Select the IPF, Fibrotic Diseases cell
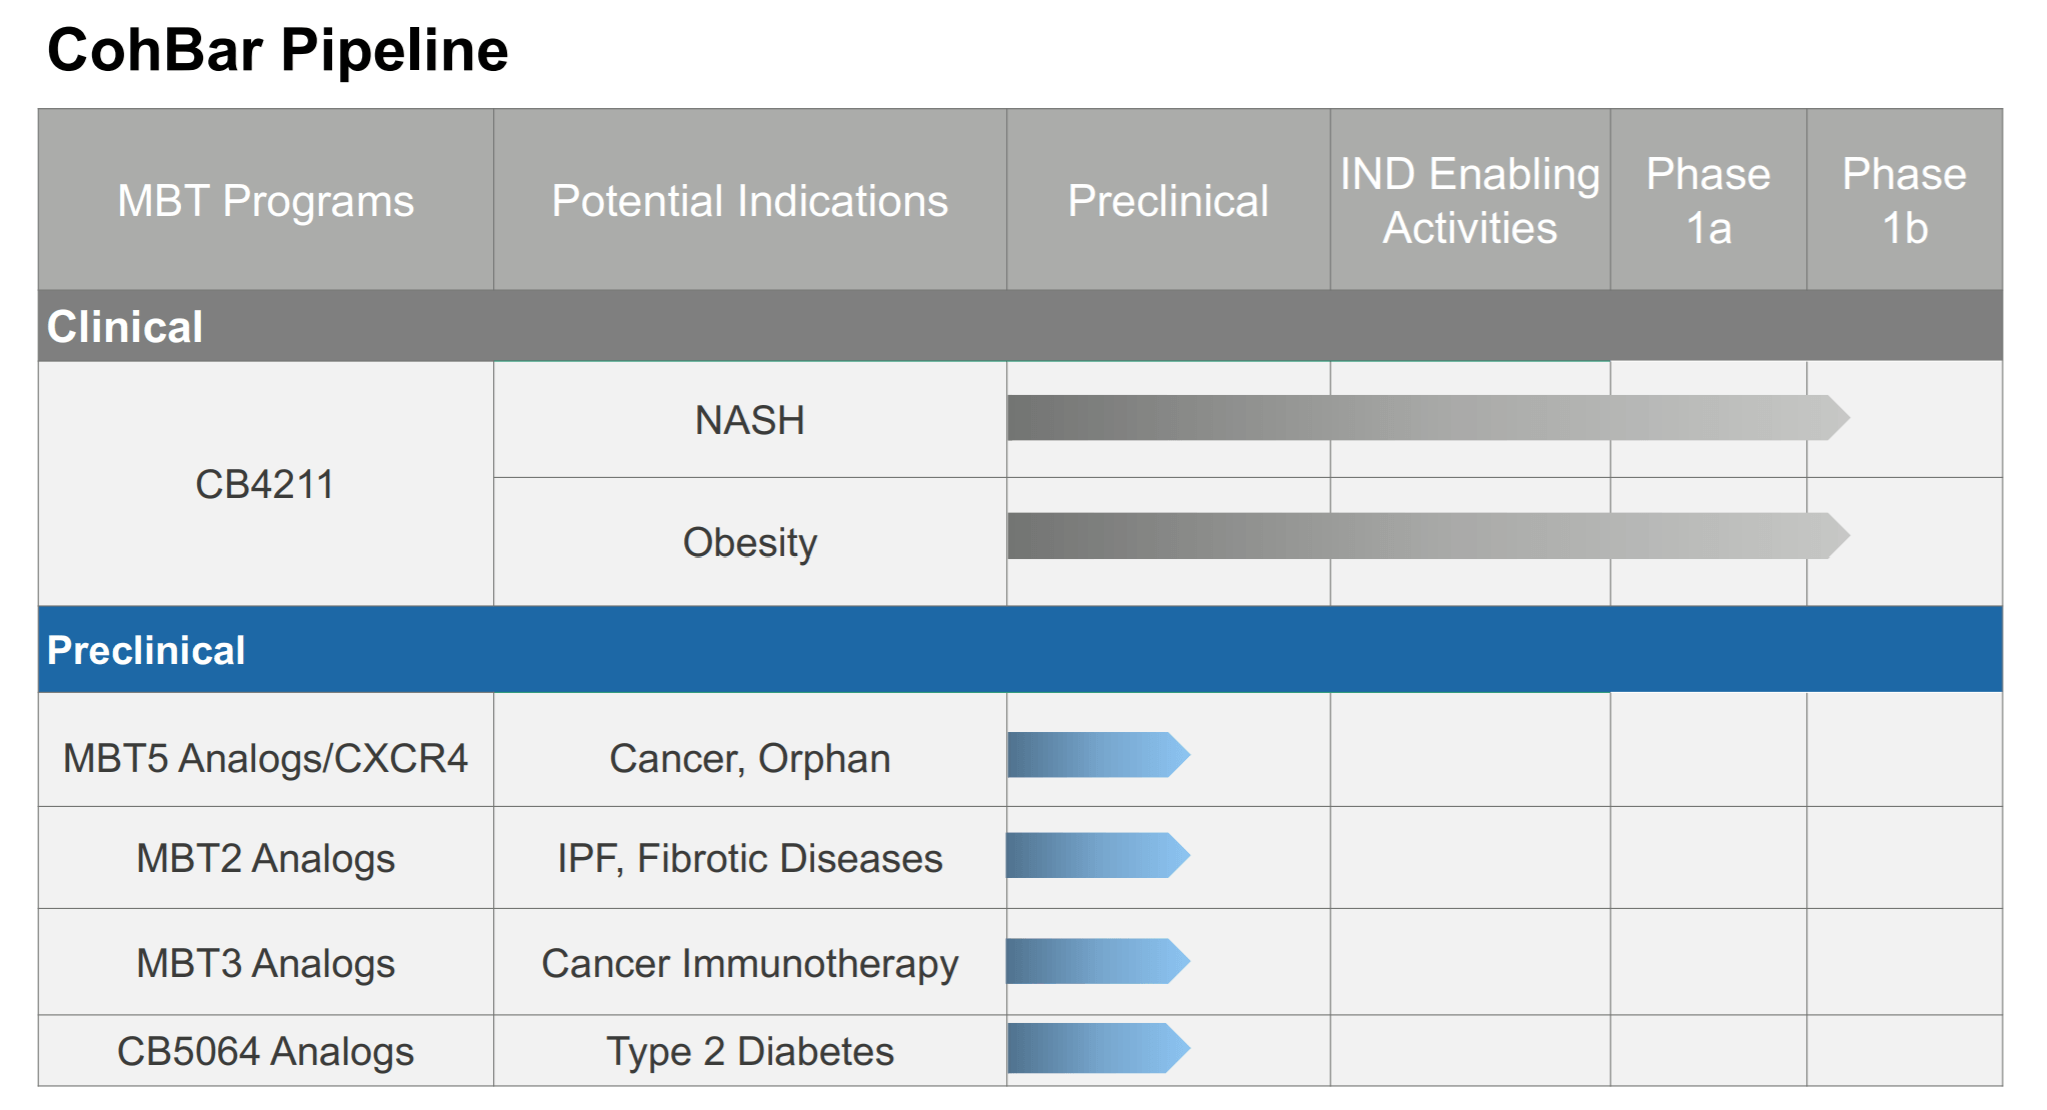2047x1110 pixels. pos(750,858)
